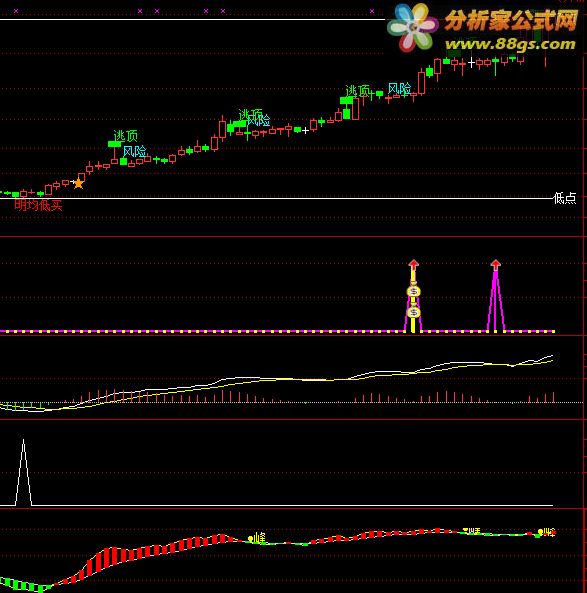
Task: Select the leftmost green 逃顶 signal label
Action: pyautogui.click(x=126, y=136)
